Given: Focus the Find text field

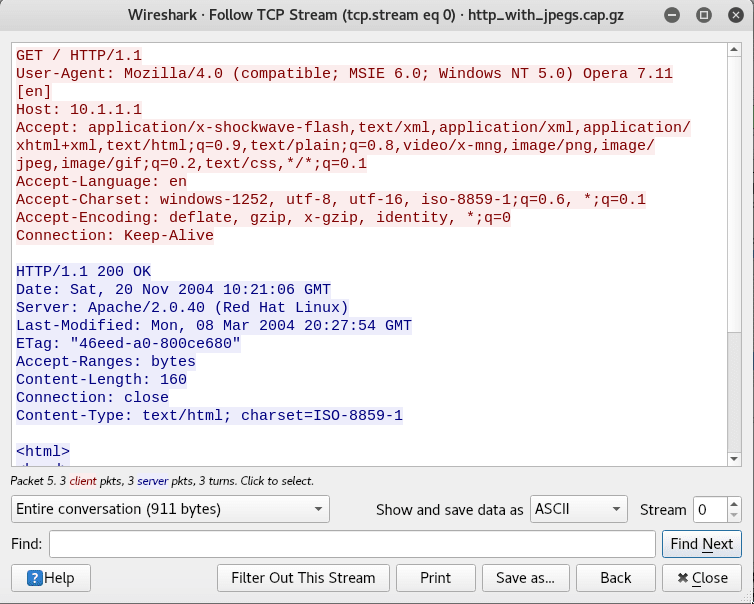Looking at the screenshot, I should (352, 544).
